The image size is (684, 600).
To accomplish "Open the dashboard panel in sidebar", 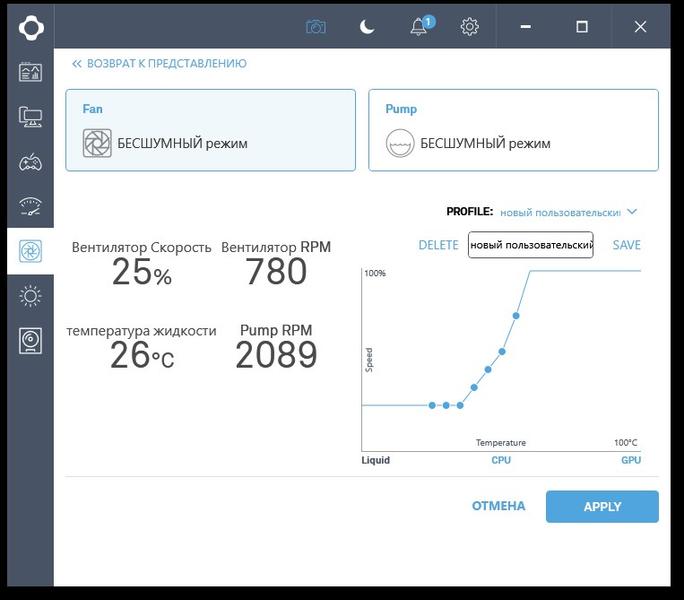I will point(31,72).
